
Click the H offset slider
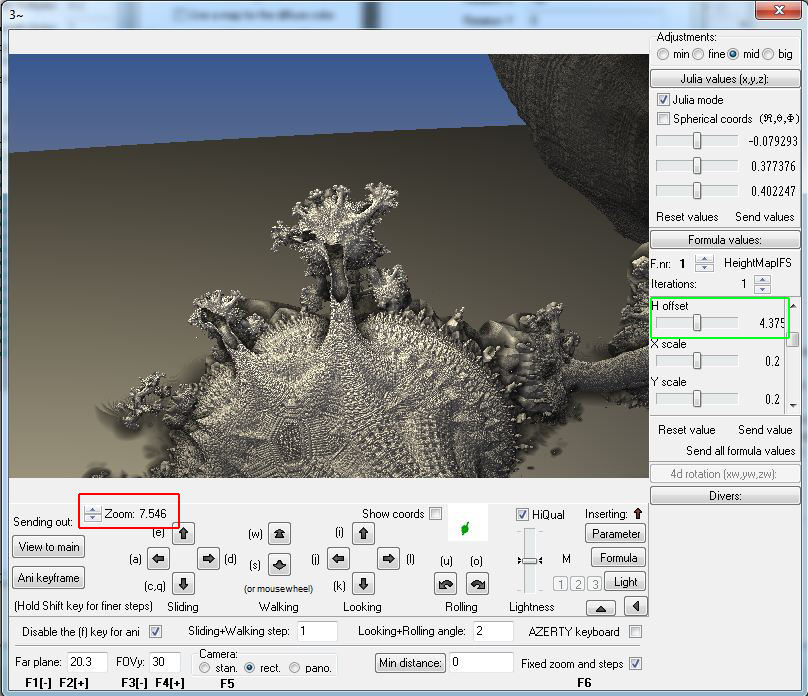tap(697, 323)
